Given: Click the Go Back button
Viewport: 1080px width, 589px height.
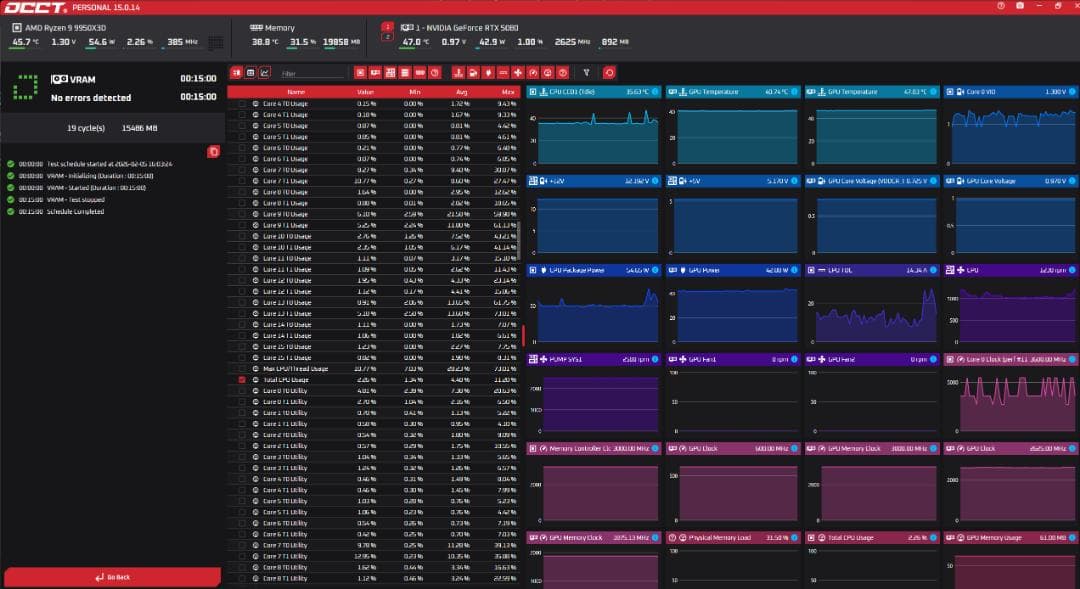Looking at the screenshot, I should pos(112,577).
